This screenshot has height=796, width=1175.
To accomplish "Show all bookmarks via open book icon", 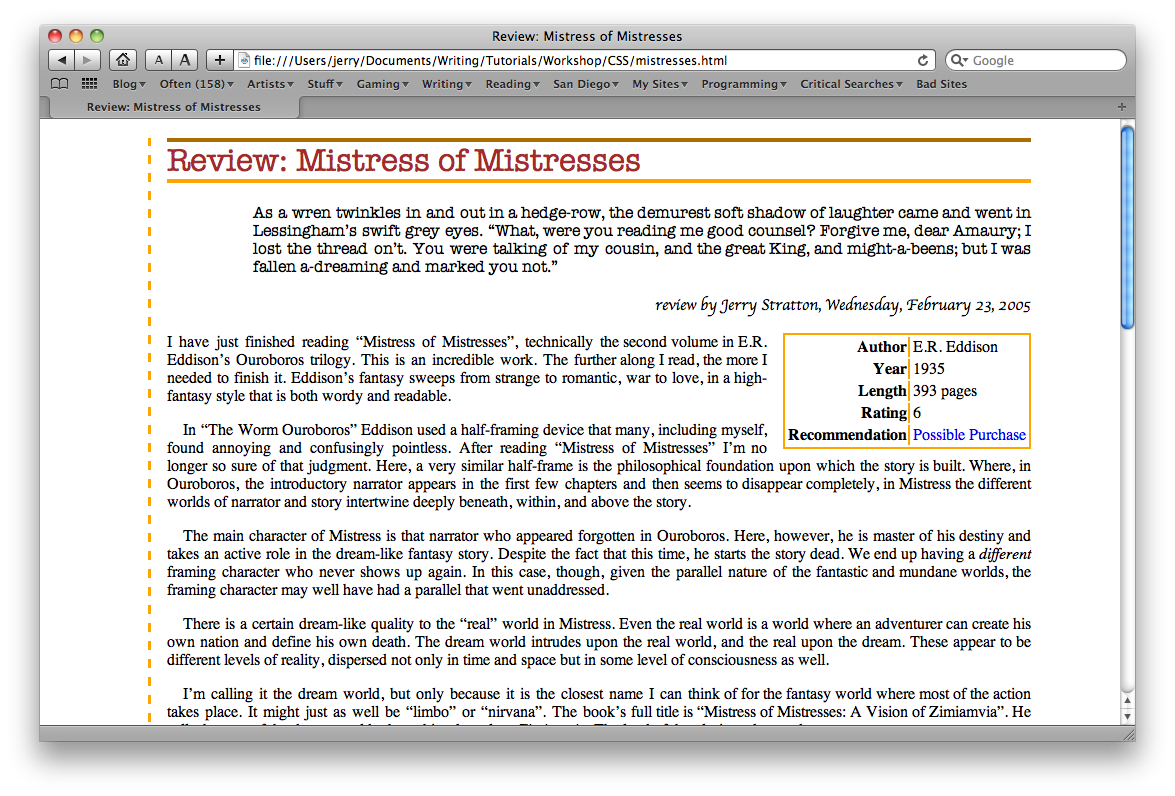I will pyautogui.click(x=60, y=84).
